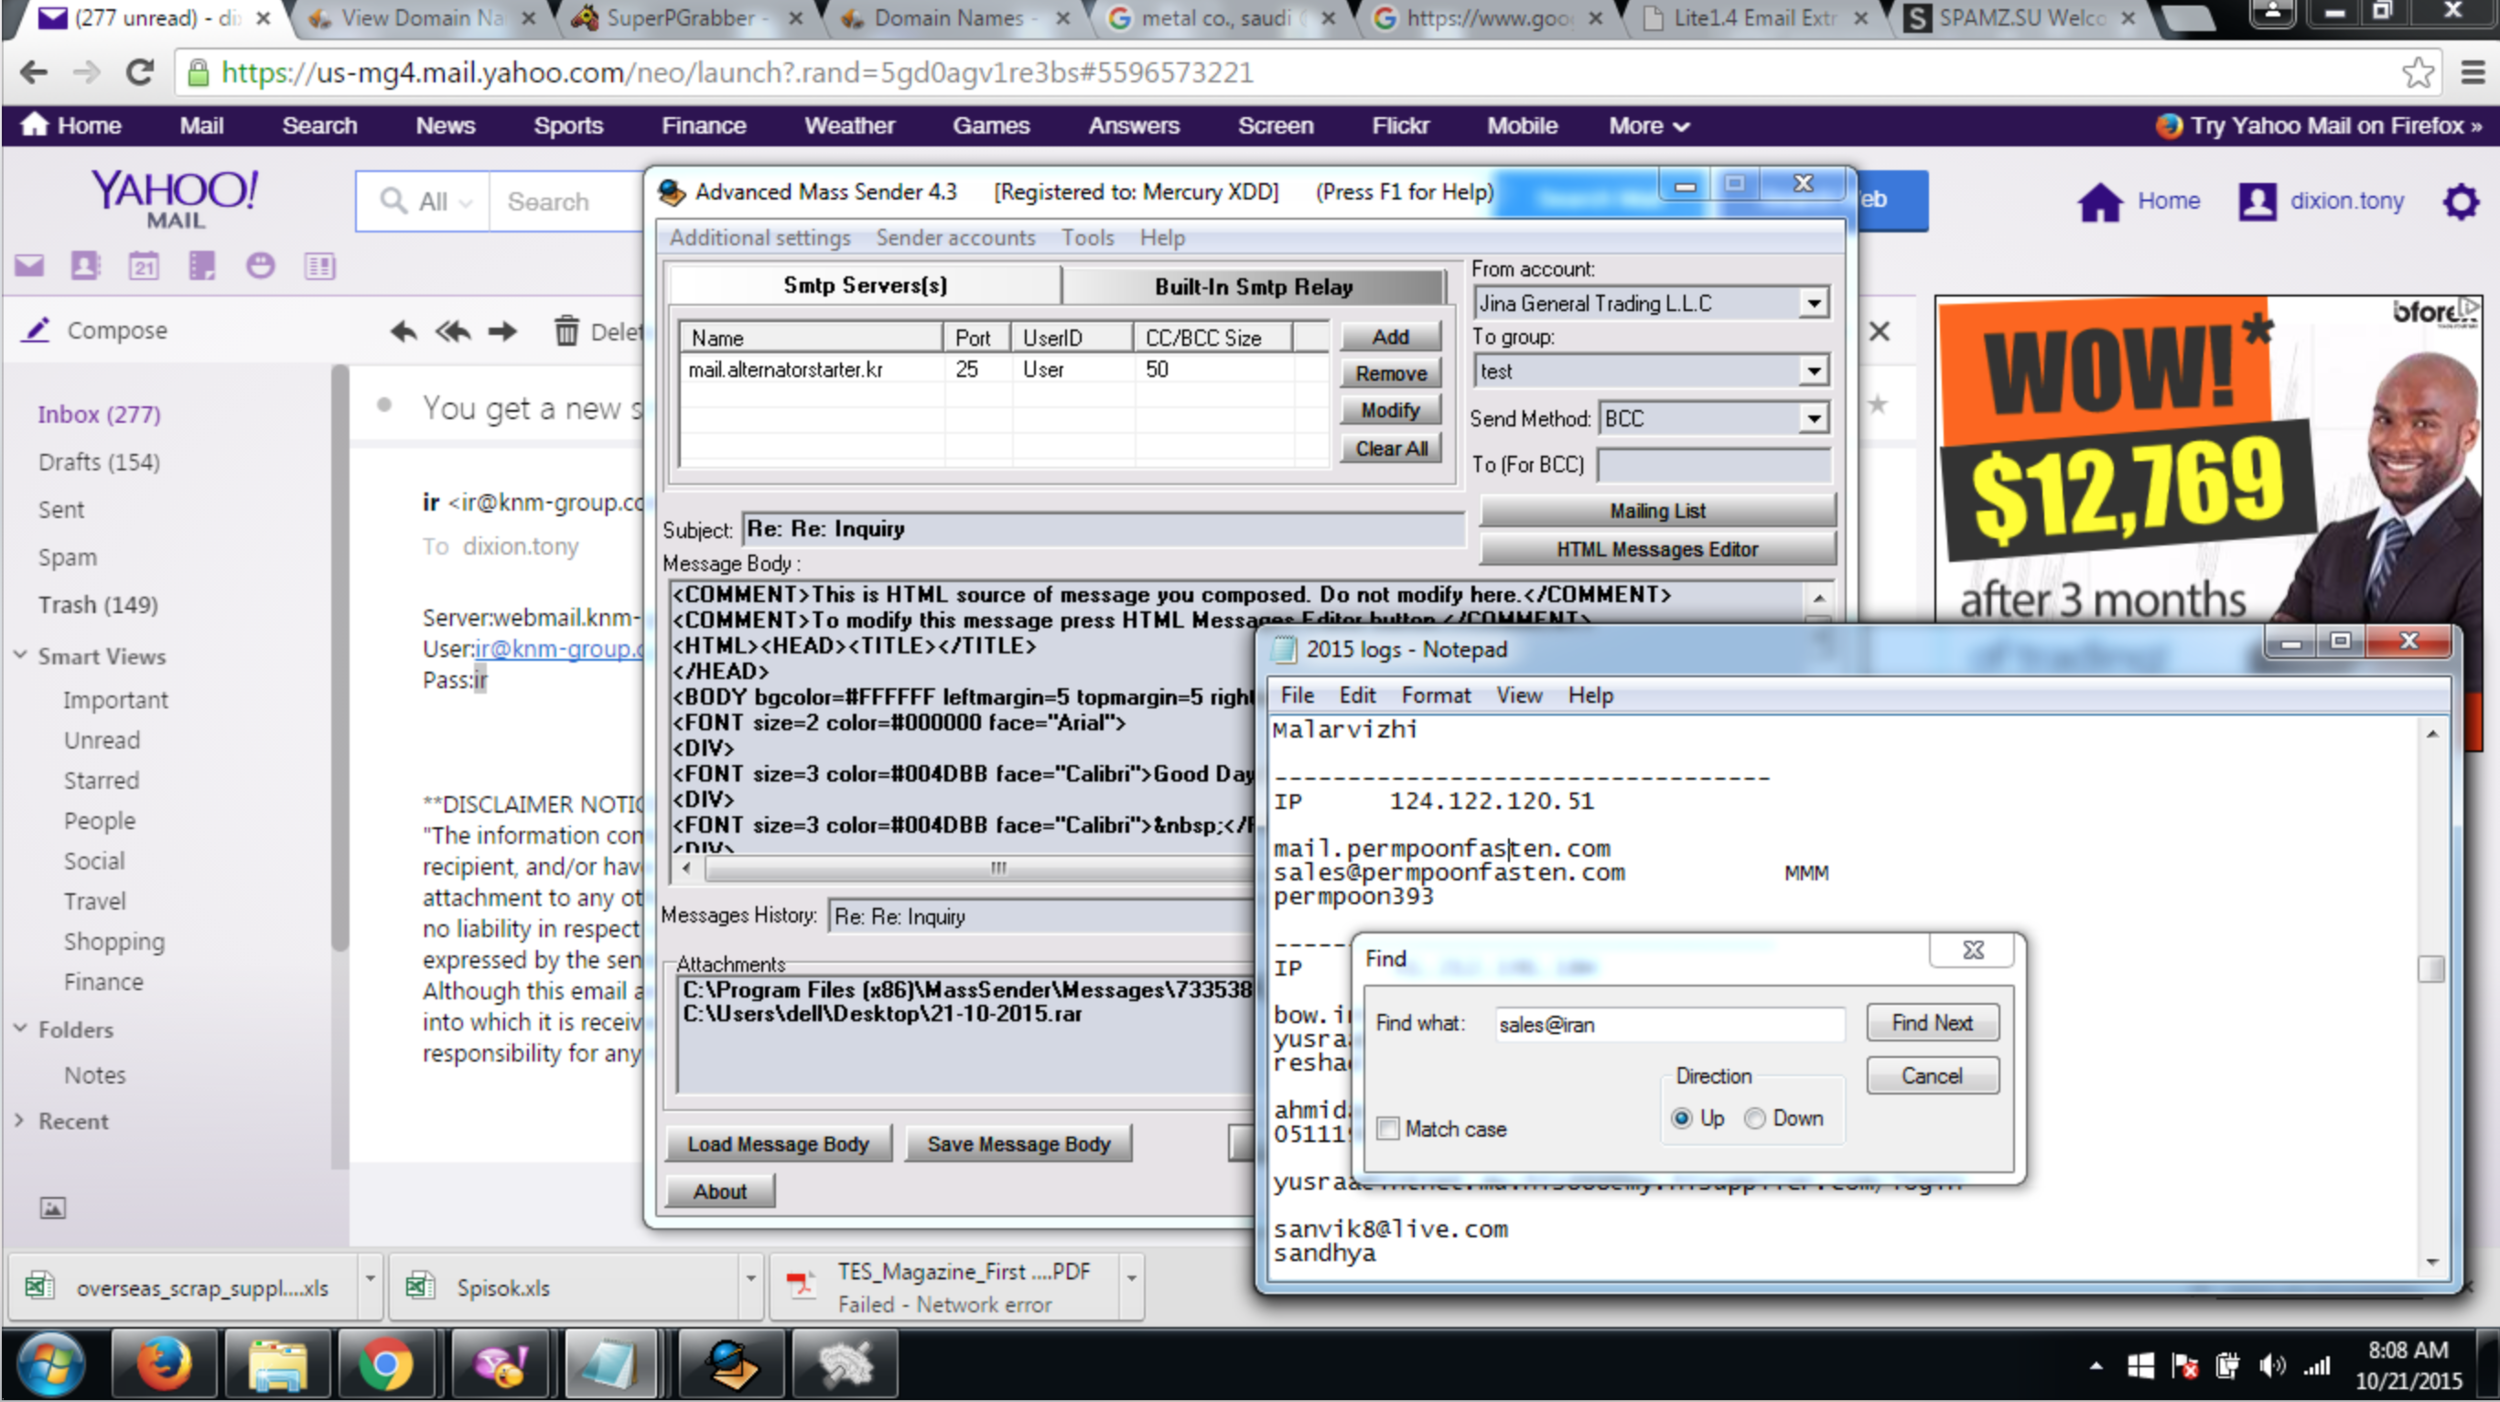
Task: Click the Reply All double-arrow icon
Action: (453, 331)
